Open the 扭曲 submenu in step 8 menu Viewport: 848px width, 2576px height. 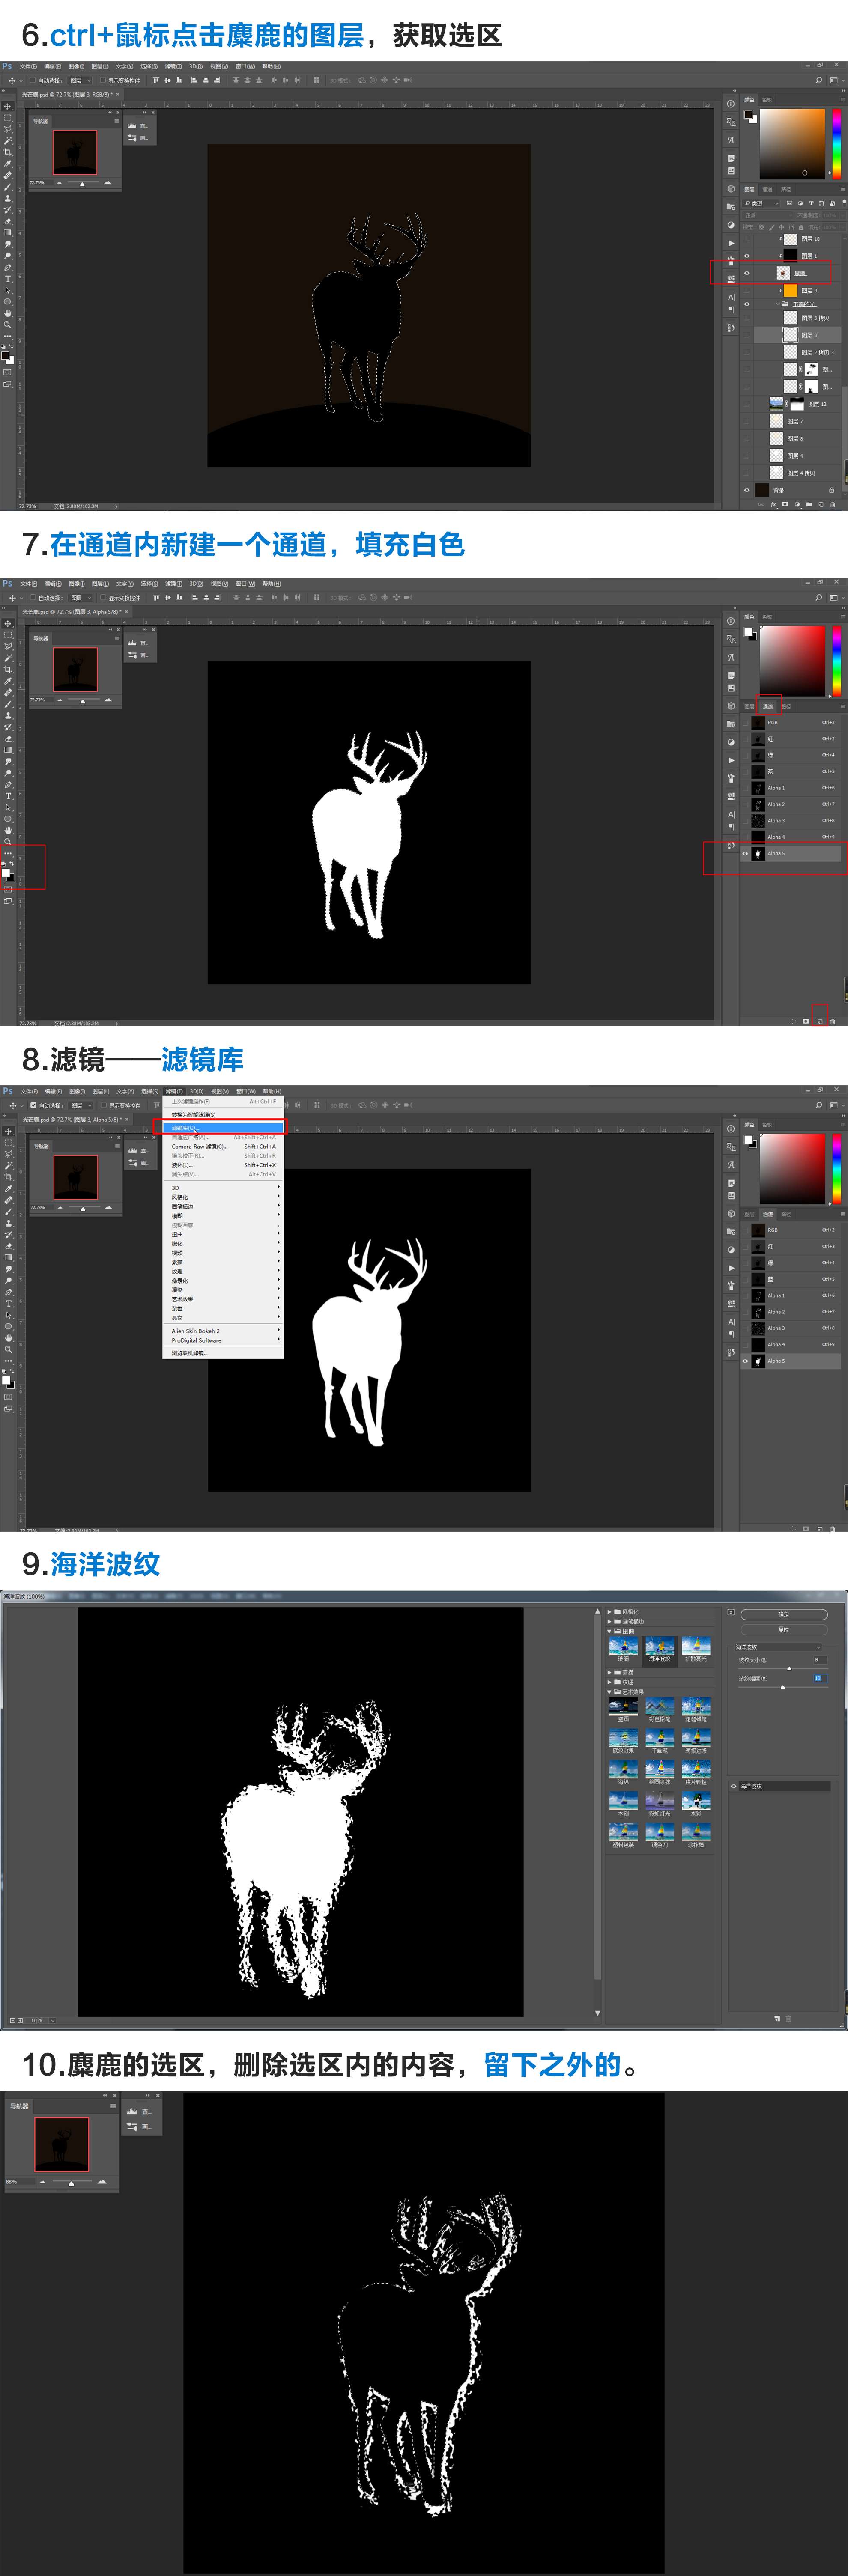click(223, 1234)
